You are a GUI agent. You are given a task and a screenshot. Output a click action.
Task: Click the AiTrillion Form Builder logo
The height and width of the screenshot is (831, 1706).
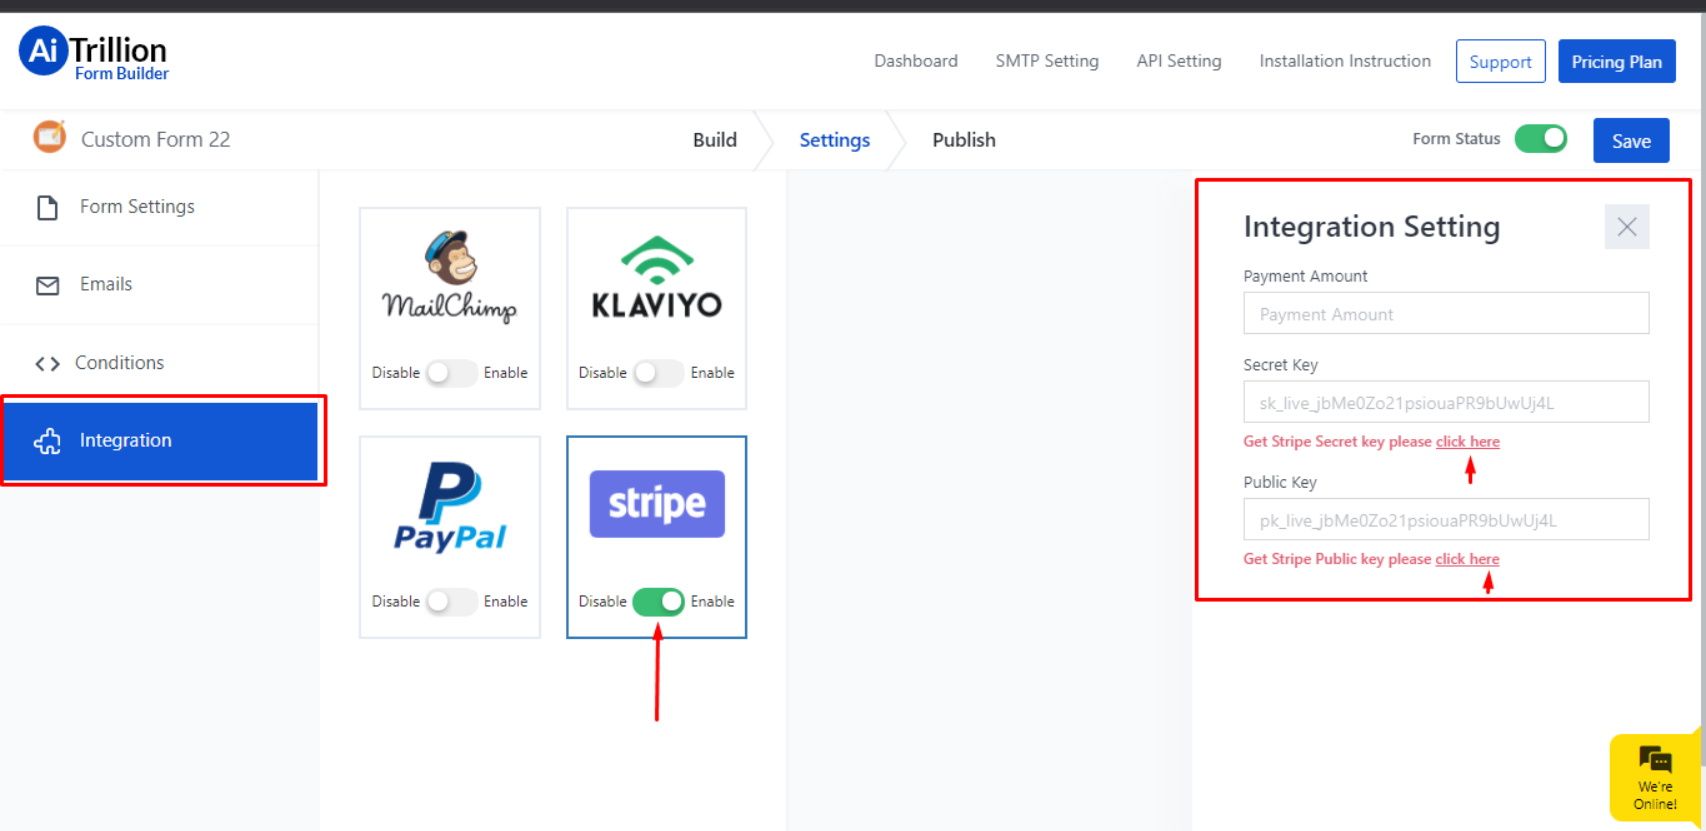click(x=94, y=54)
